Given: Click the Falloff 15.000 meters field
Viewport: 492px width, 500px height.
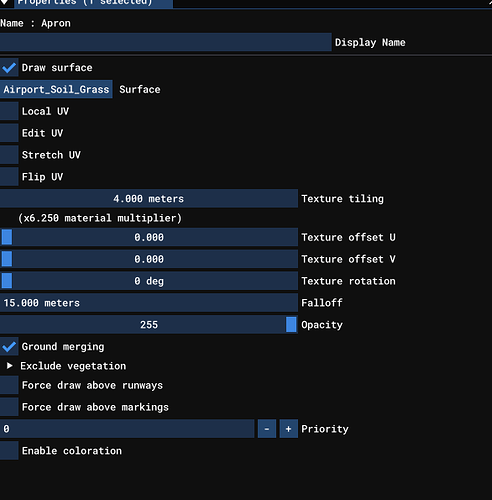Looking at the screenshot, I should (149, 303).
